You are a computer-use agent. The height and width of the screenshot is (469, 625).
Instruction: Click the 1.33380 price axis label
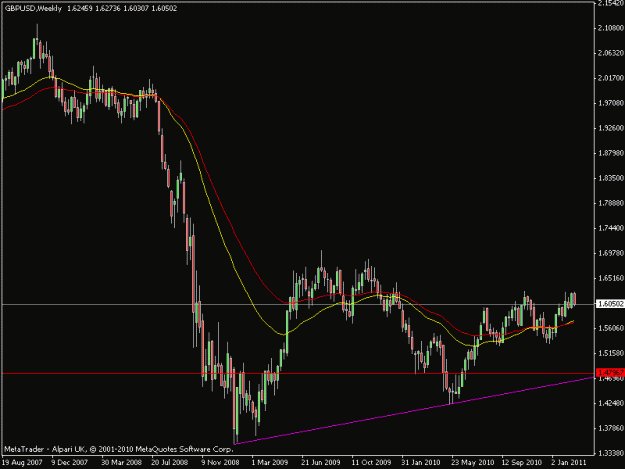611,453
